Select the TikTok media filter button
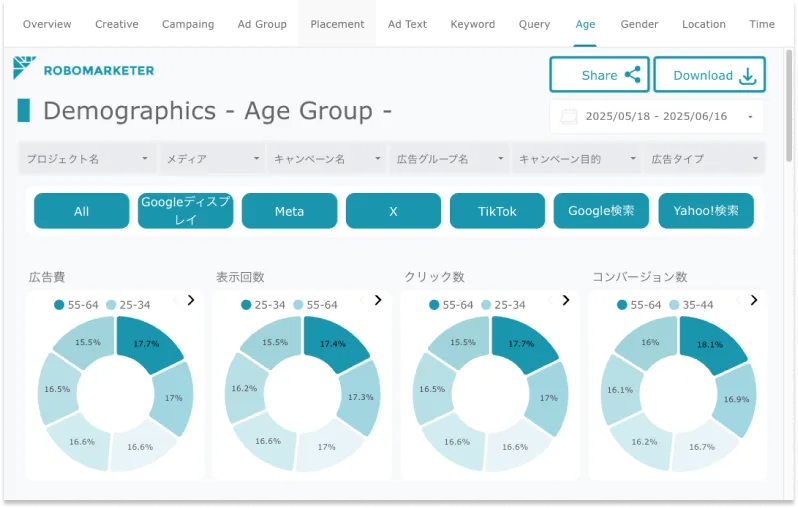 tap(497, 211)
